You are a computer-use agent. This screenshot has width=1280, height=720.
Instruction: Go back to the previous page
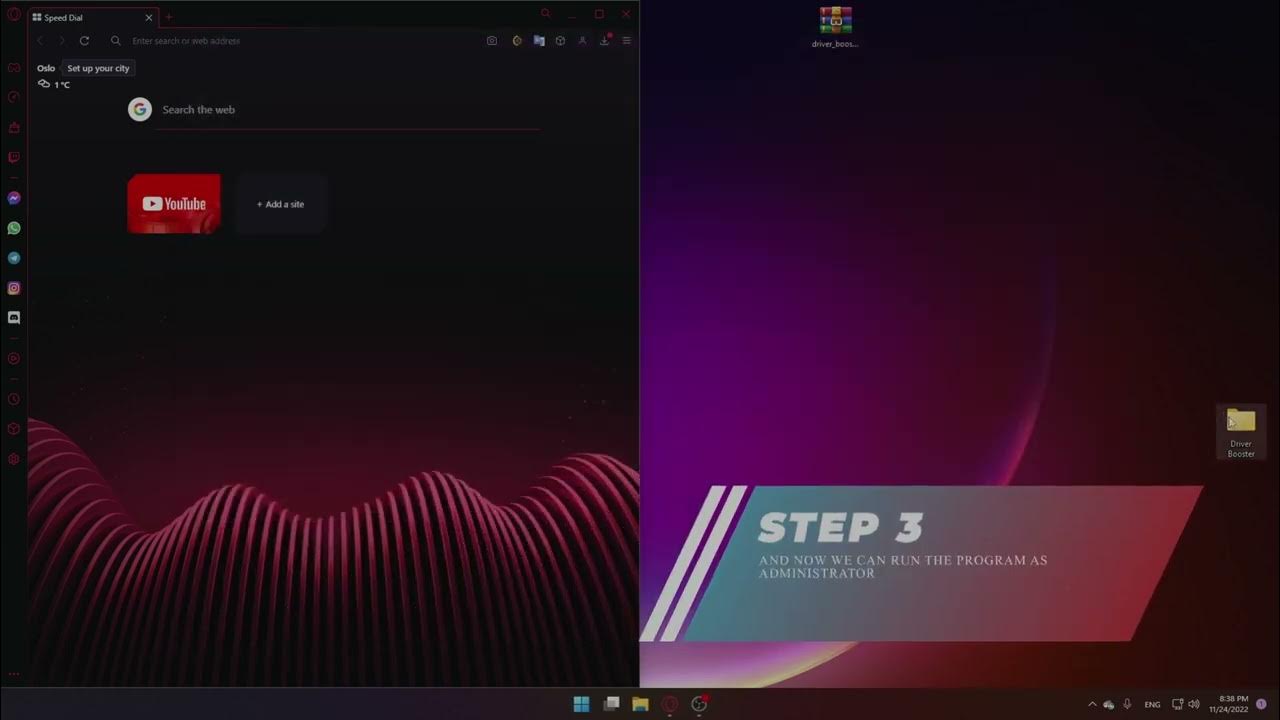(x=40, y=41)
